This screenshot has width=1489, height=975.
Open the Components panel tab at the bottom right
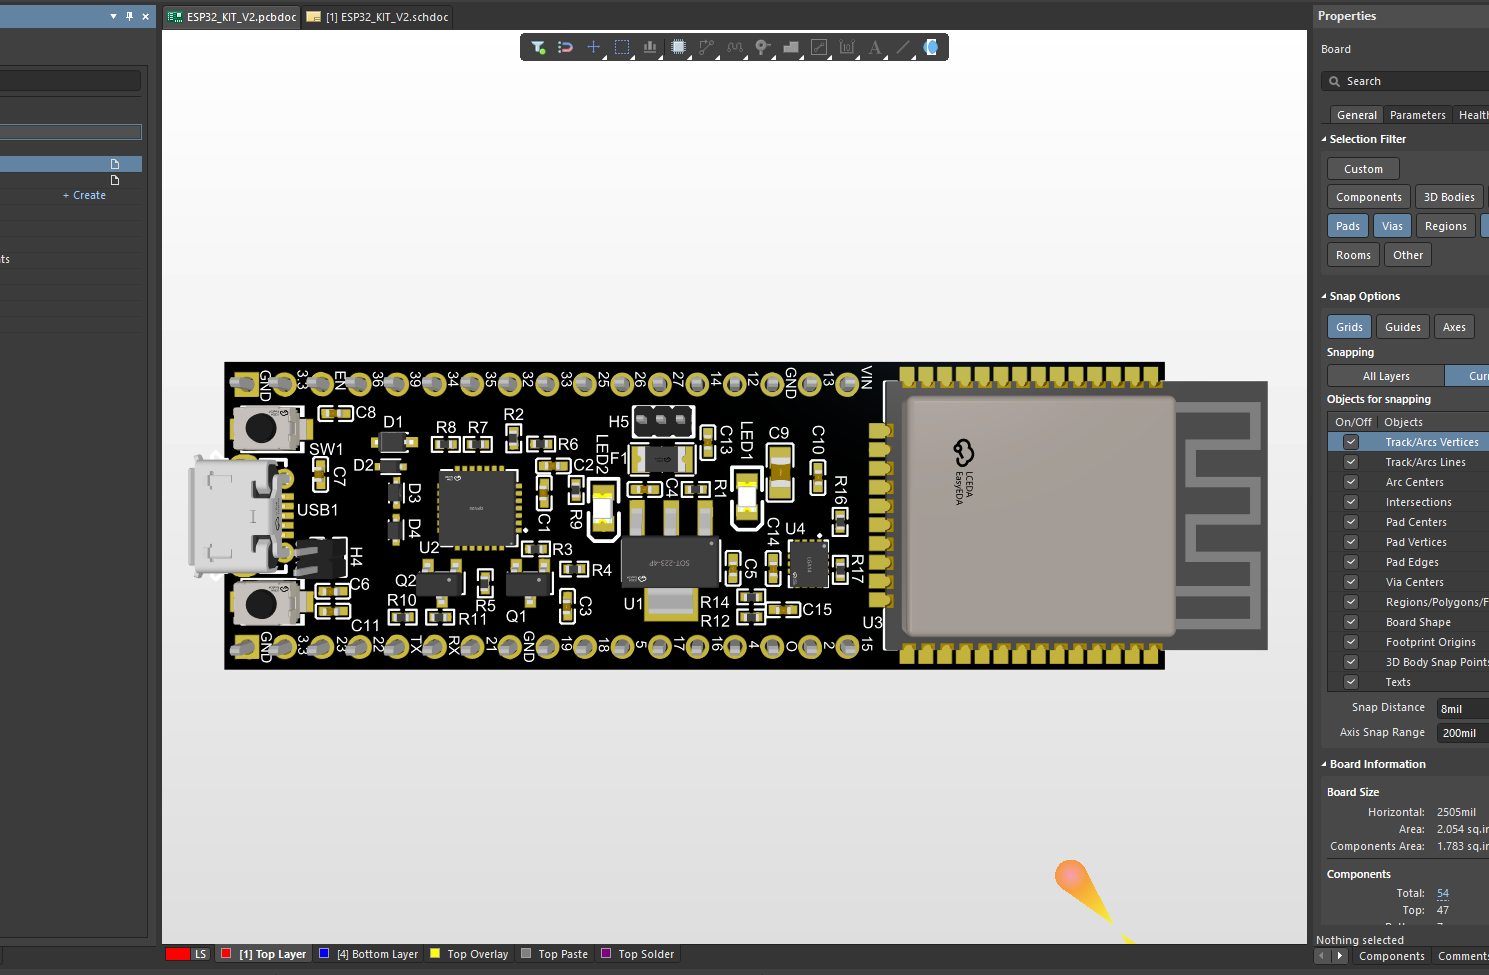click(1391, 956)
